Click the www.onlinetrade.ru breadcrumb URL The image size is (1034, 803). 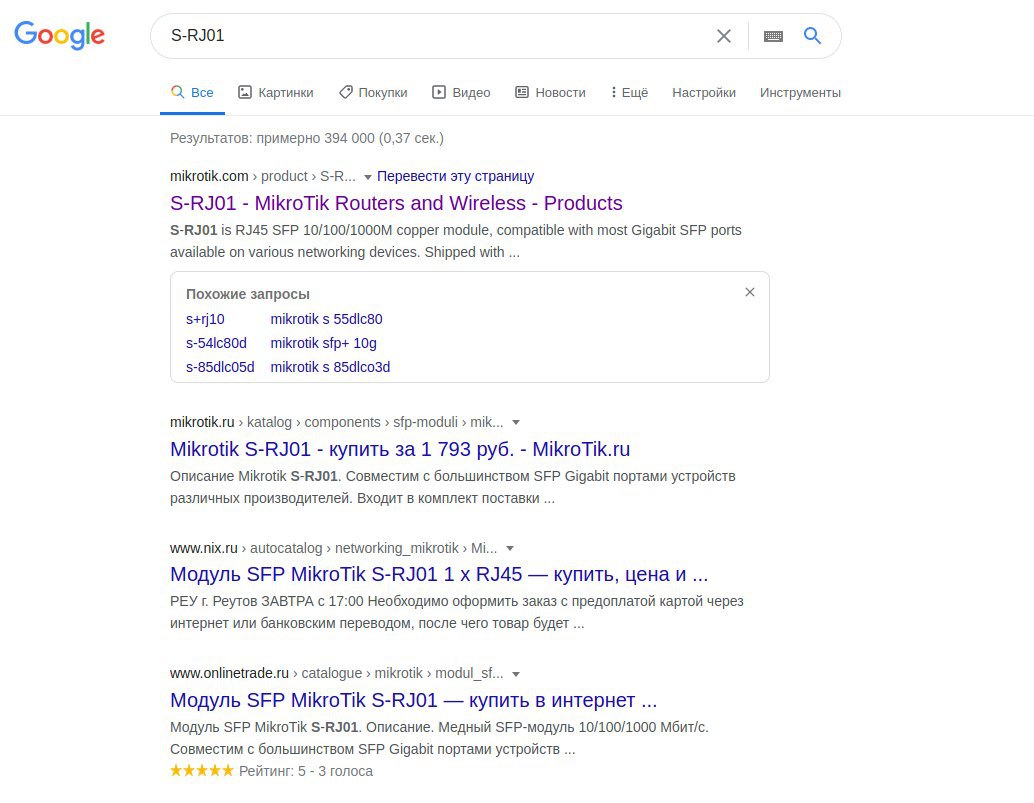point(336,673)
